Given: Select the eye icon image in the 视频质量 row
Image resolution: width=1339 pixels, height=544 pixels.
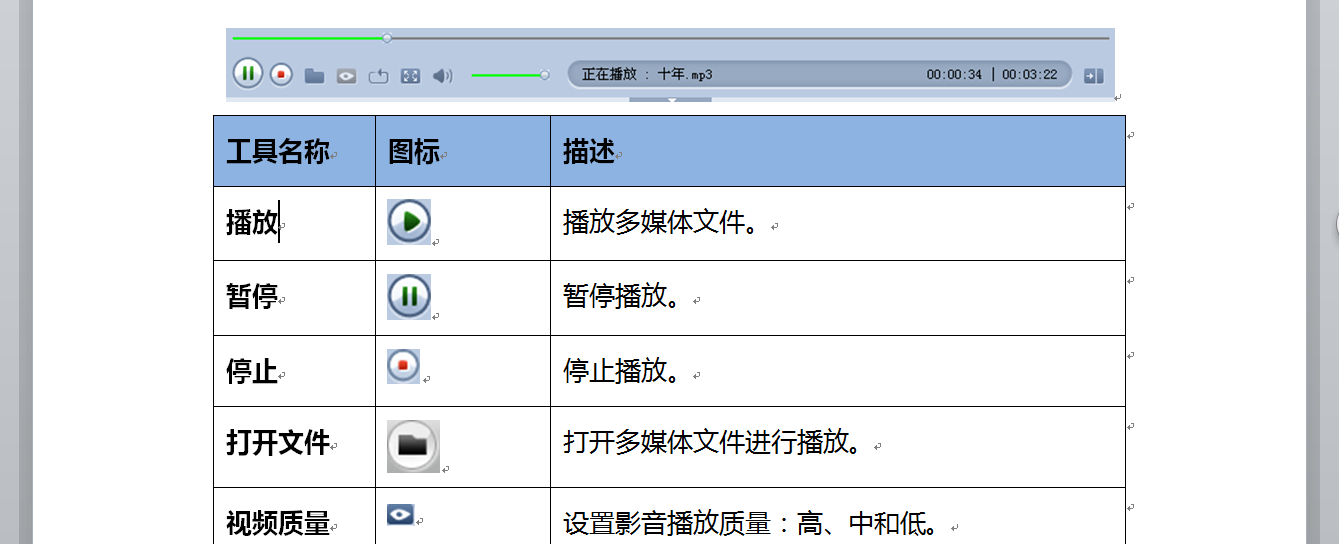Looking at the screenshot, I should click(399, 514).
